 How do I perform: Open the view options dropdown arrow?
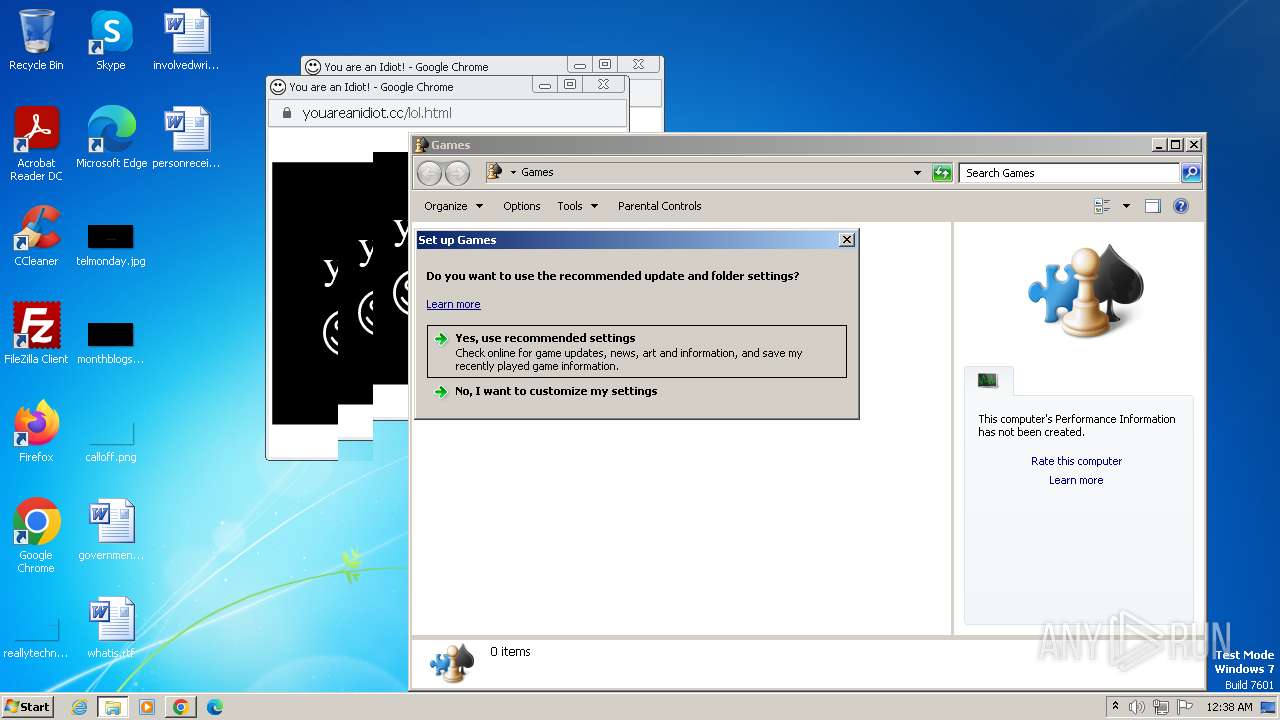tap(1126, 206)
